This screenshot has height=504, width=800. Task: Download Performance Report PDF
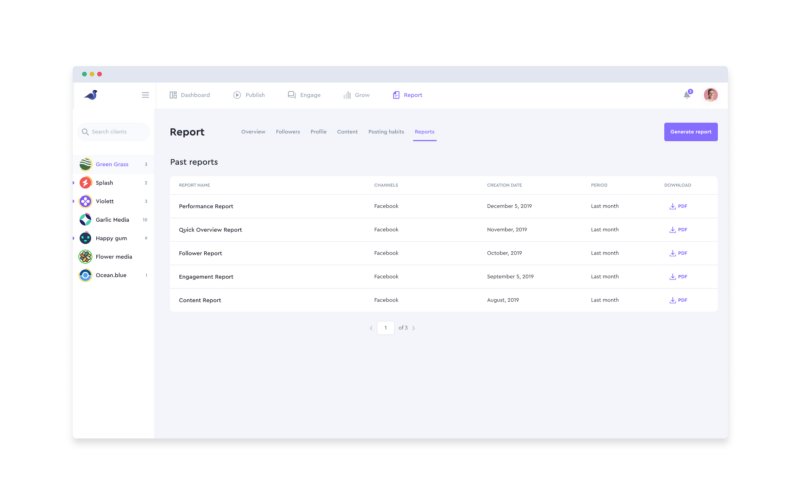pyautogui.click(x=678, y=206)
